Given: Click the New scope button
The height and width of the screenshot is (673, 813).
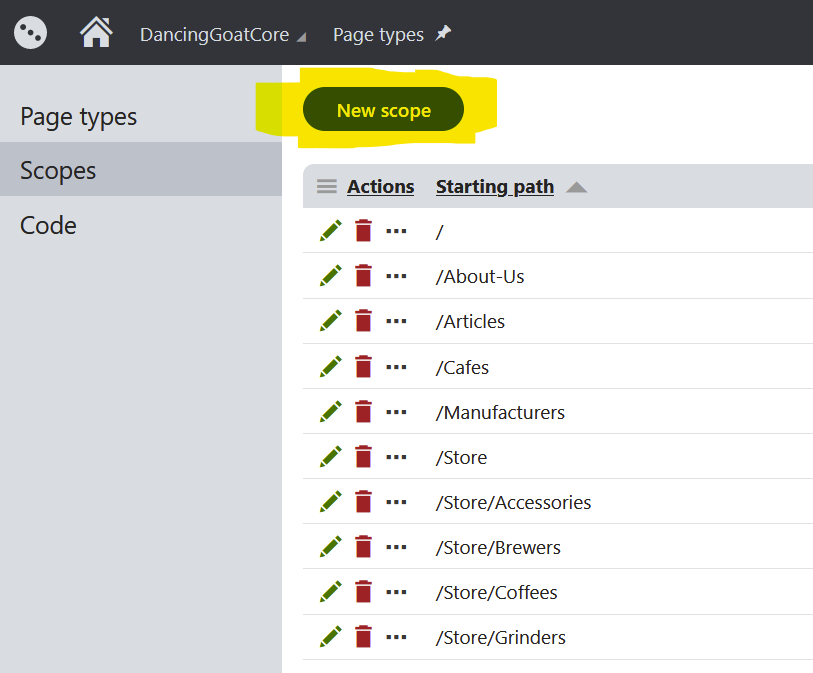Looking at the screenshot, I should [383, 109].
